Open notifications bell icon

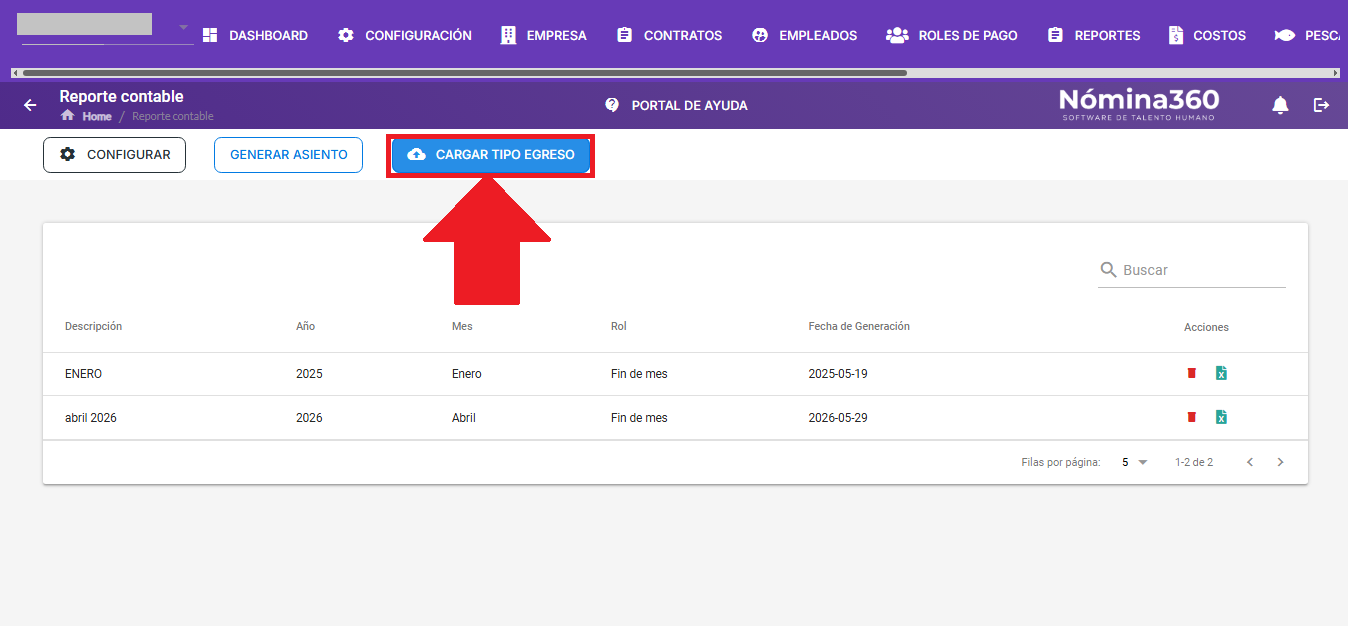[x=1280, y=105]
